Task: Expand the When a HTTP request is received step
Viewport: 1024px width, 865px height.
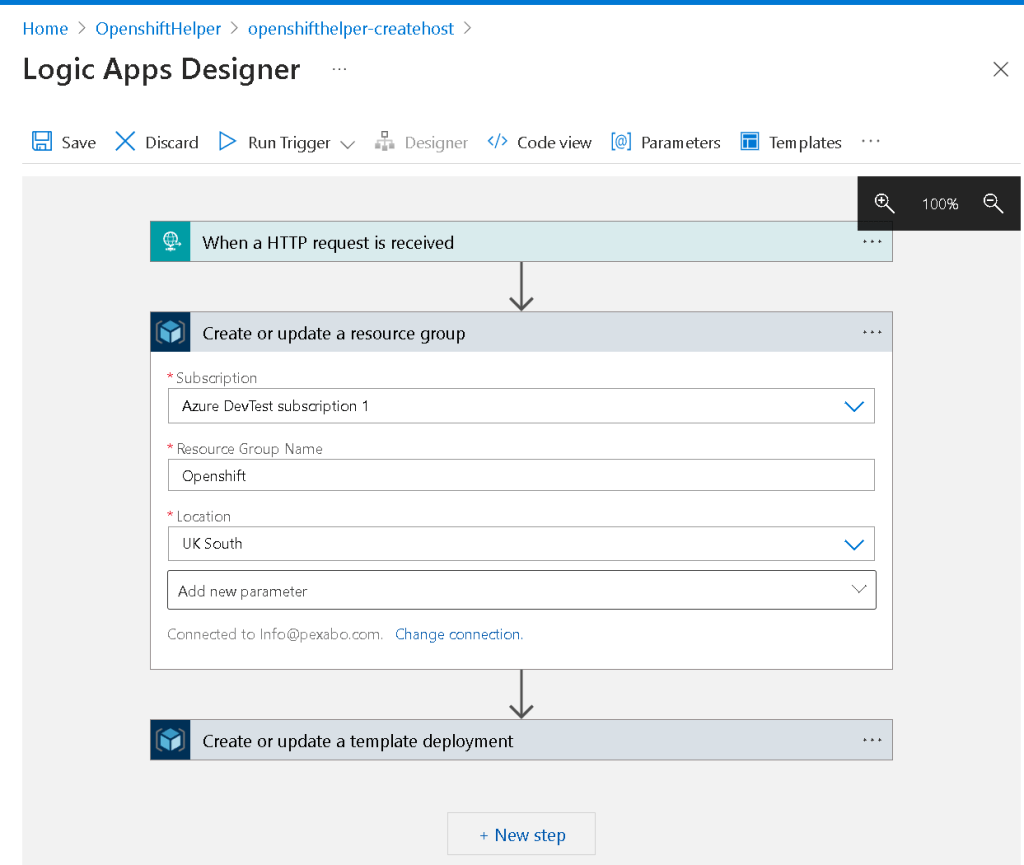Action: point(521,242)
